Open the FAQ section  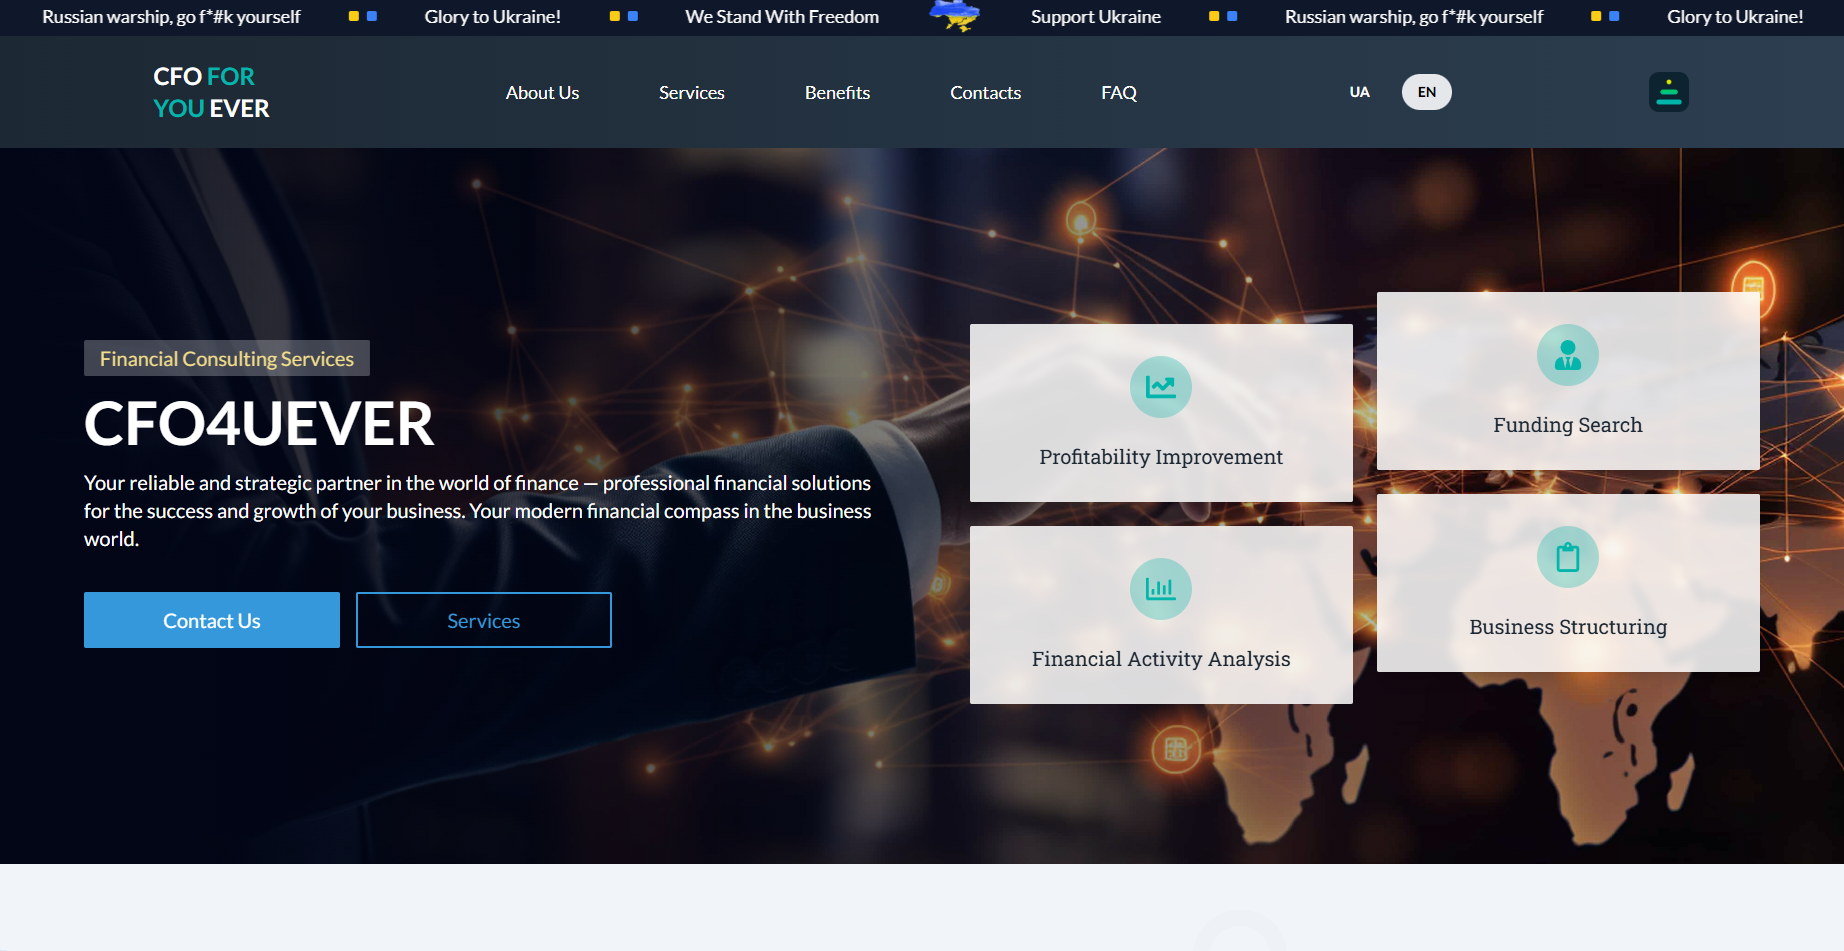pos(1118,93)
